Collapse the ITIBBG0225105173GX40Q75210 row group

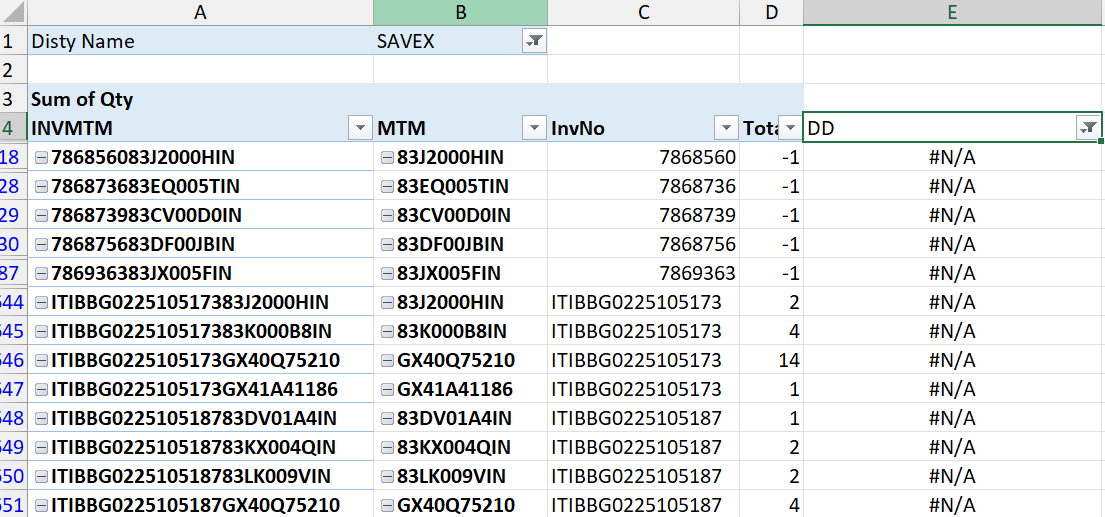[41, 361]
